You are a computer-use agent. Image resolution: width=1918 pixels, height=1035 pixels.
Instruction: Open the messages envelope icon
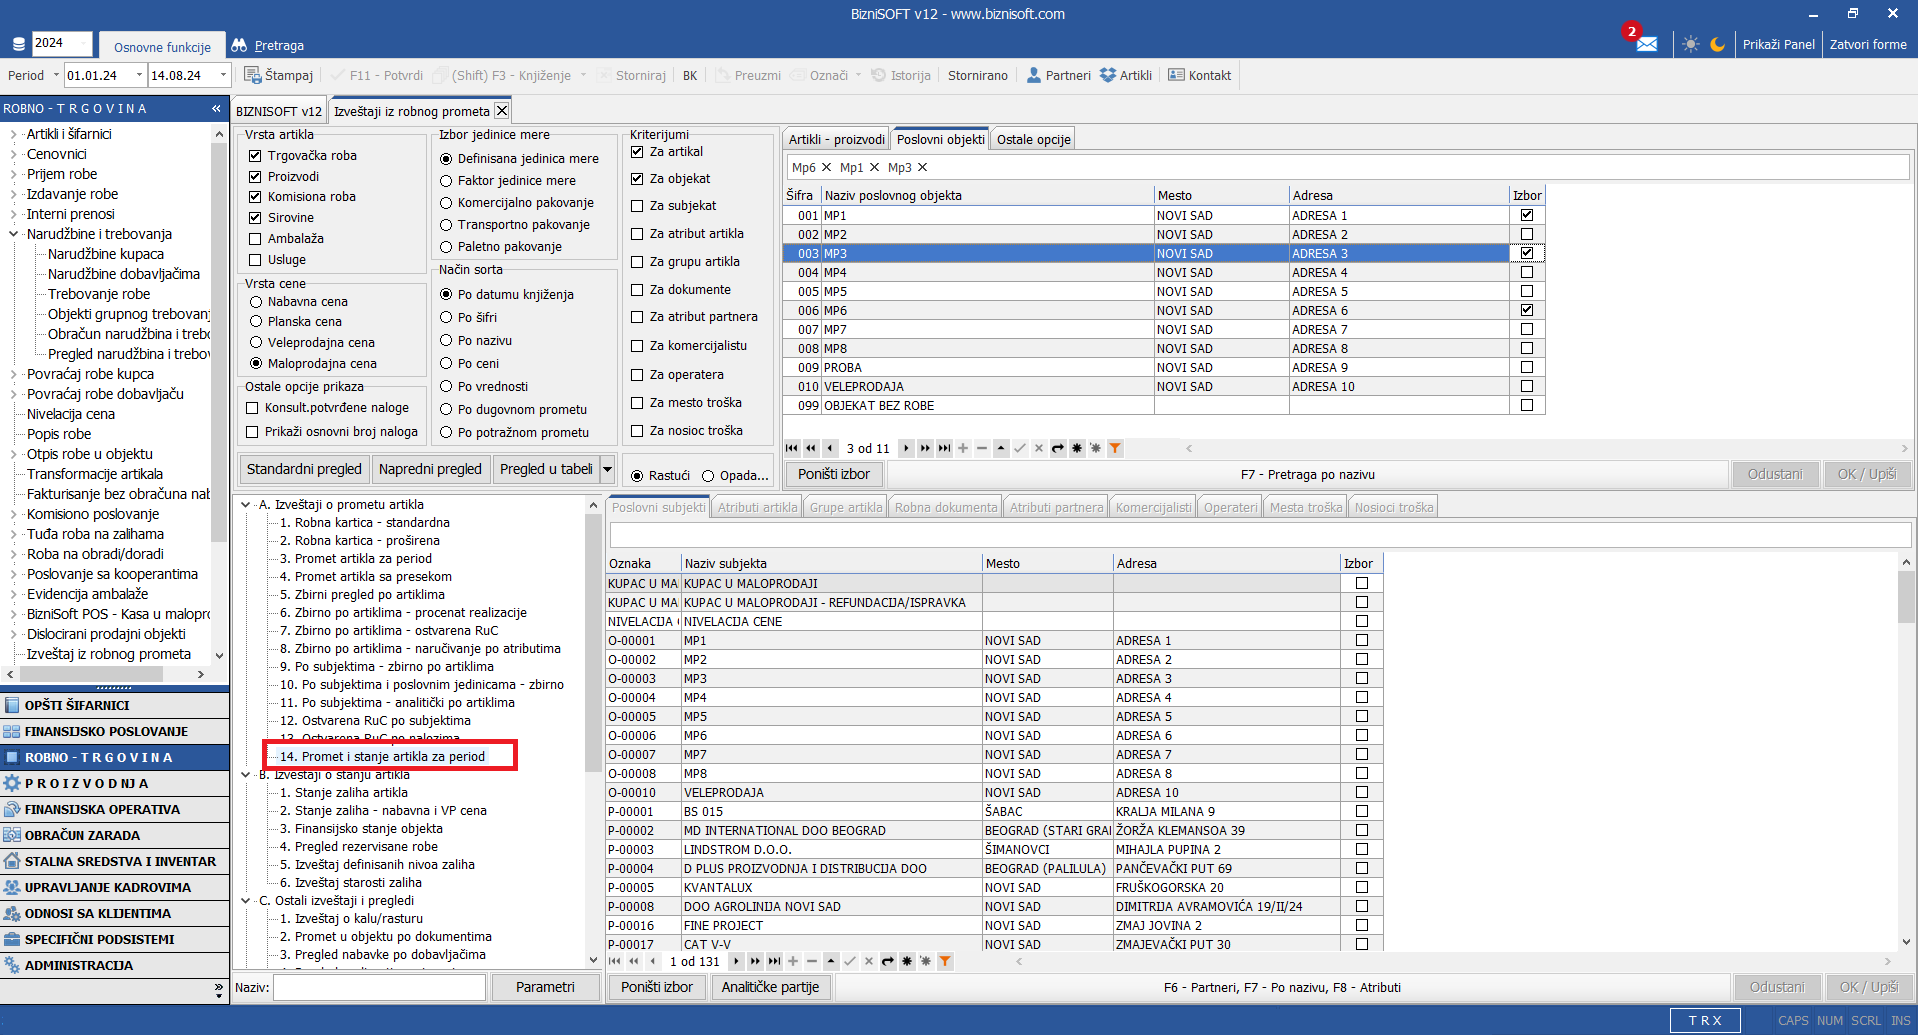point(1646,44)
